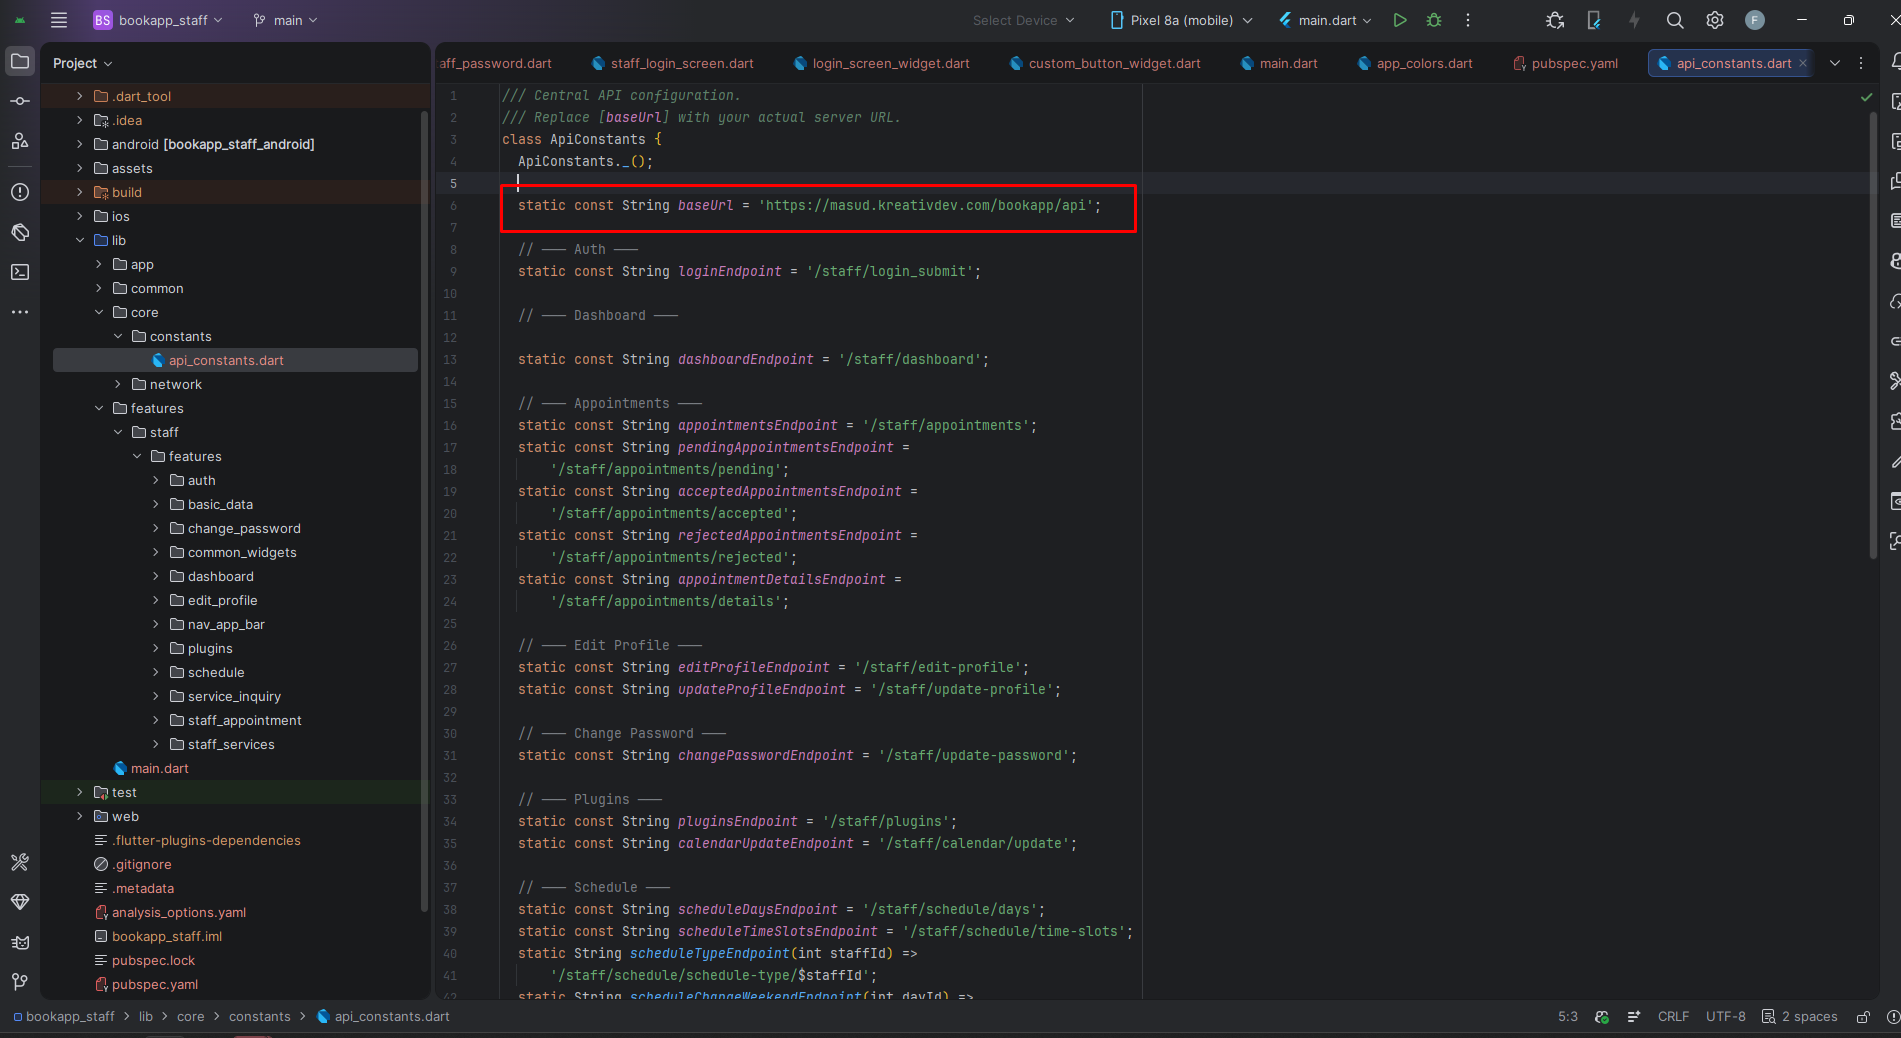The width and height of the screenshot is (1901, 1038).
Task: Open the Project view mode dropdown
Action: click(82, 63)
